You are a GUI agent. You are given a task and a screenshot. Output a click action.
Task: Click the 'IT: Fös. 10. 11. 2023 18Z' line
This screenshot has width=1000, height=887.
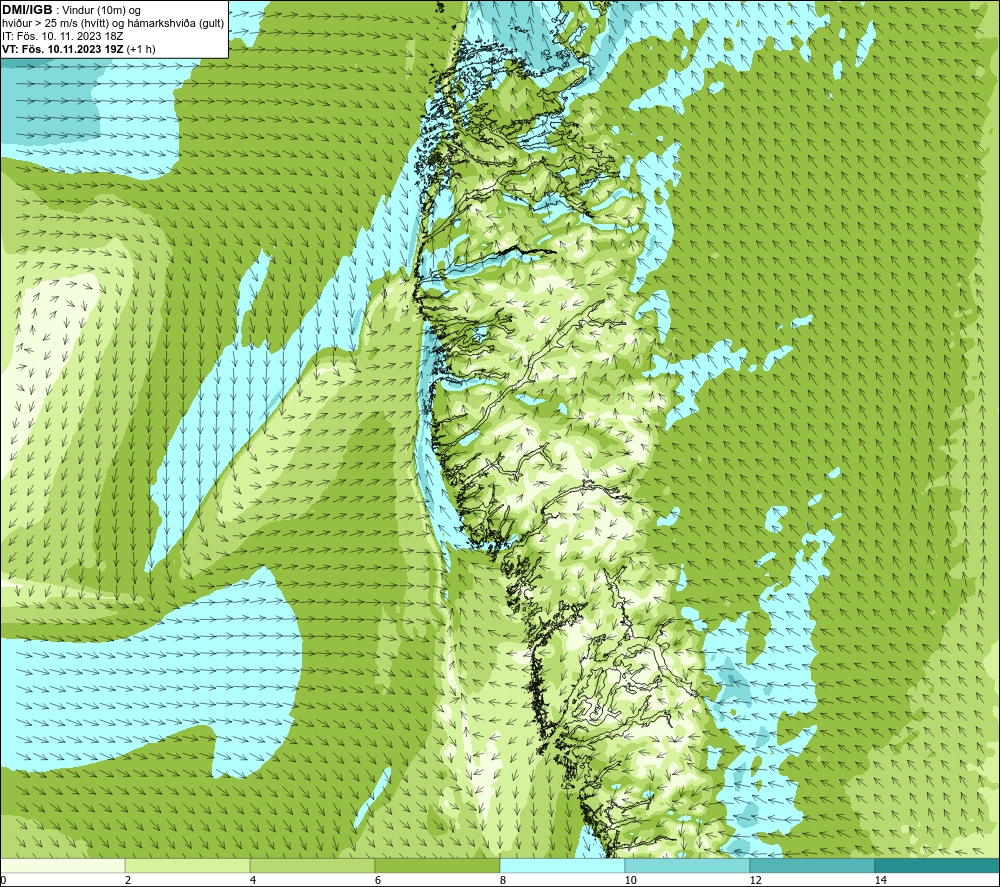pyautogui.click(x=62, y=36)
